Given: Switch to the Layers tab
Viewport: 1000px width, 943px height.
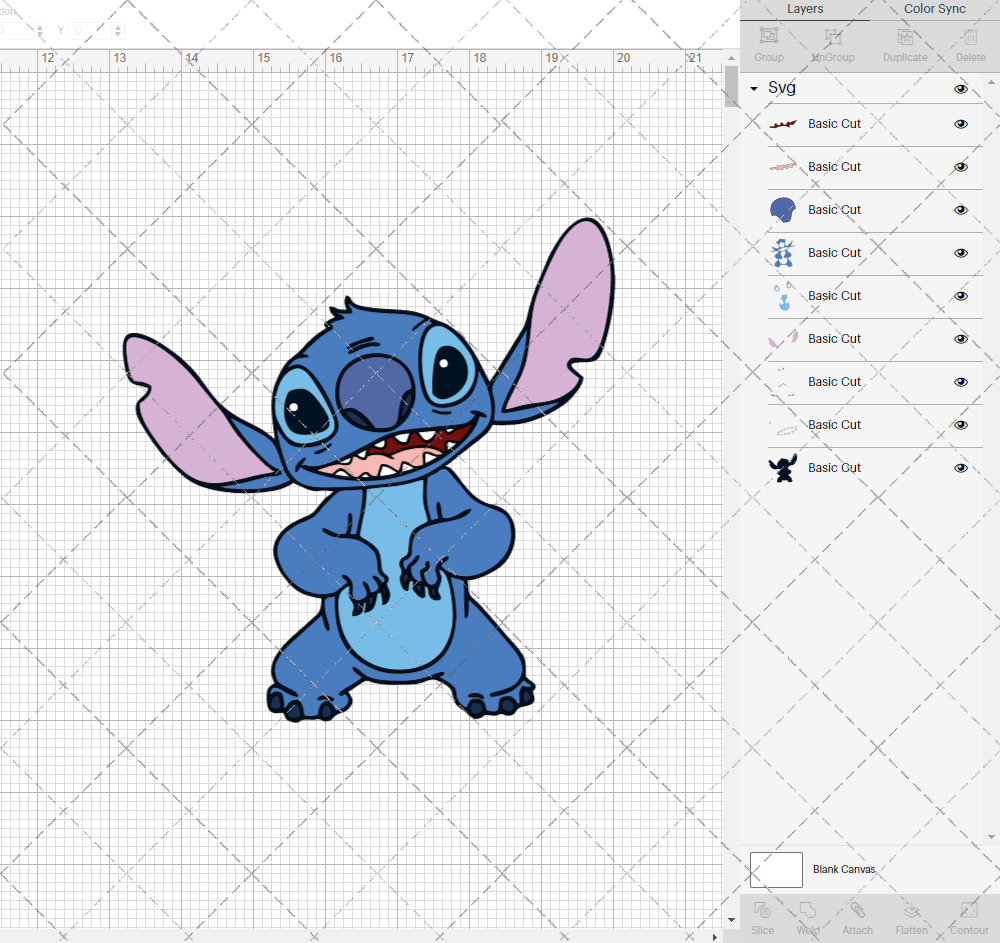Looking at the screenshot, I should click(805, 9).
